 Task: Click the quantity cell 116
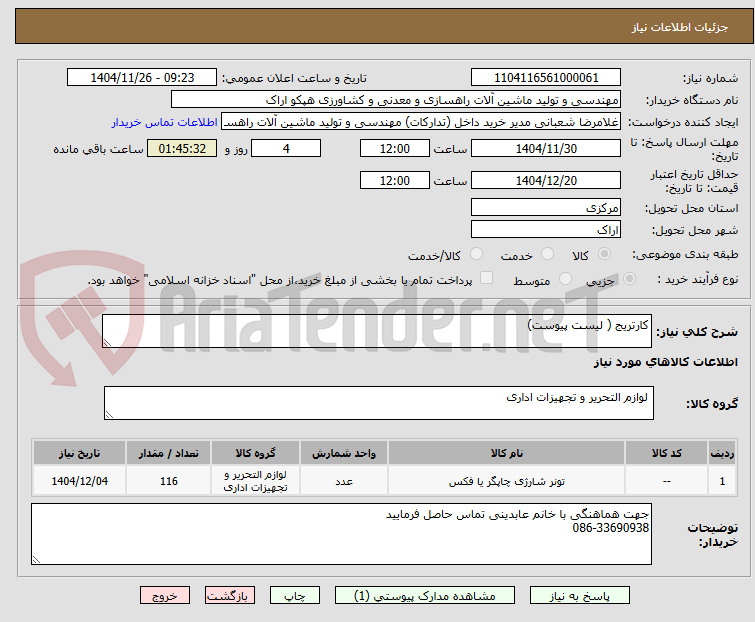point(169,481)
